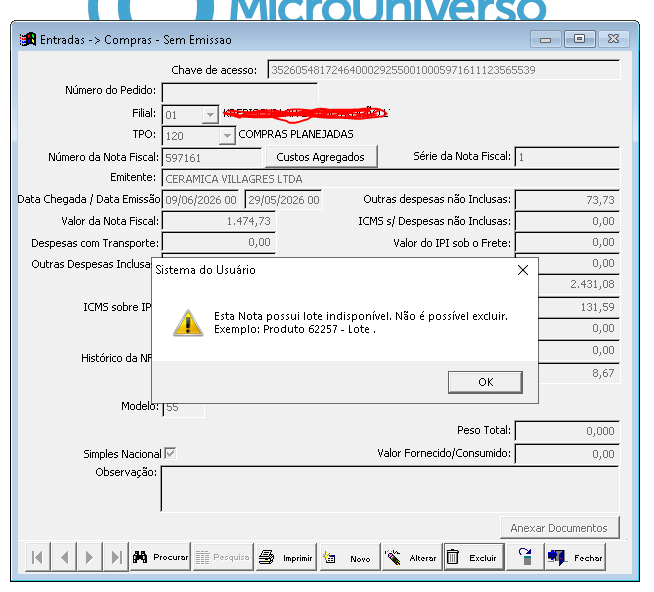
Task: Click the refresh icon beside Excluir
Action: [525, 557]
